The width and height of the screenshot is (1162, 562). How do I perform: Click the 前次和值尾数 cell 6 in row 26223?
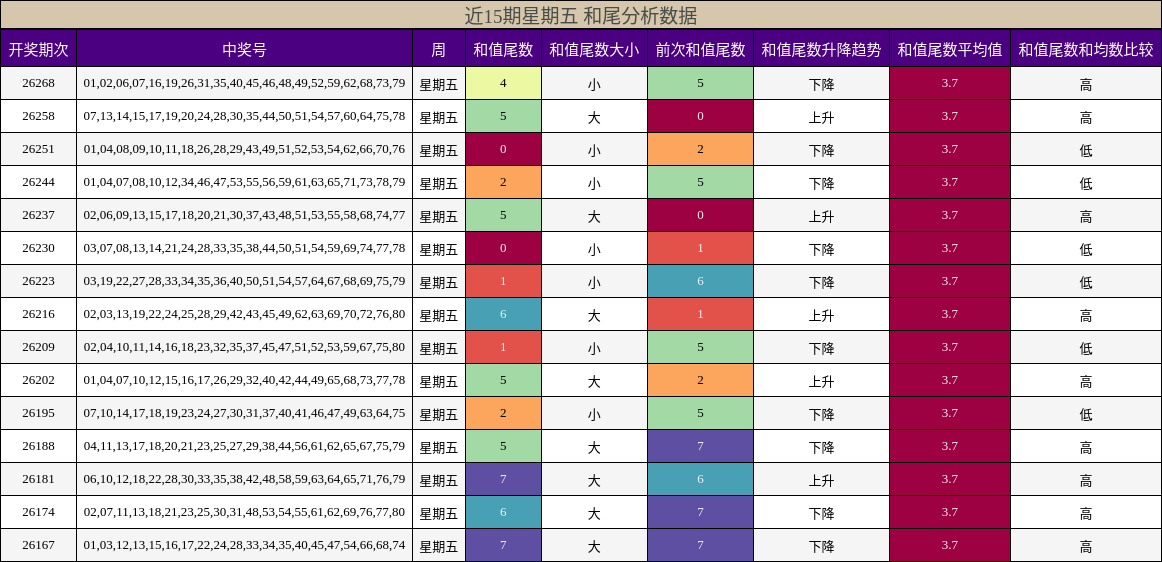[x=700, y=281]
